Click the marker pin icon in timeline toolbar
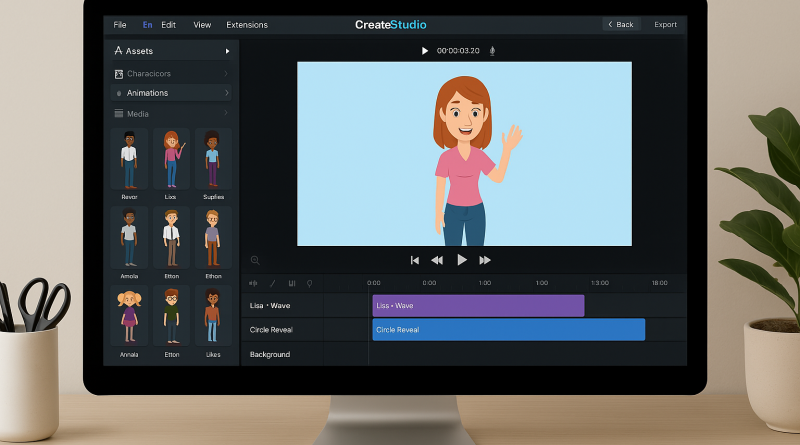800x445 pixels. click(309, 283)
